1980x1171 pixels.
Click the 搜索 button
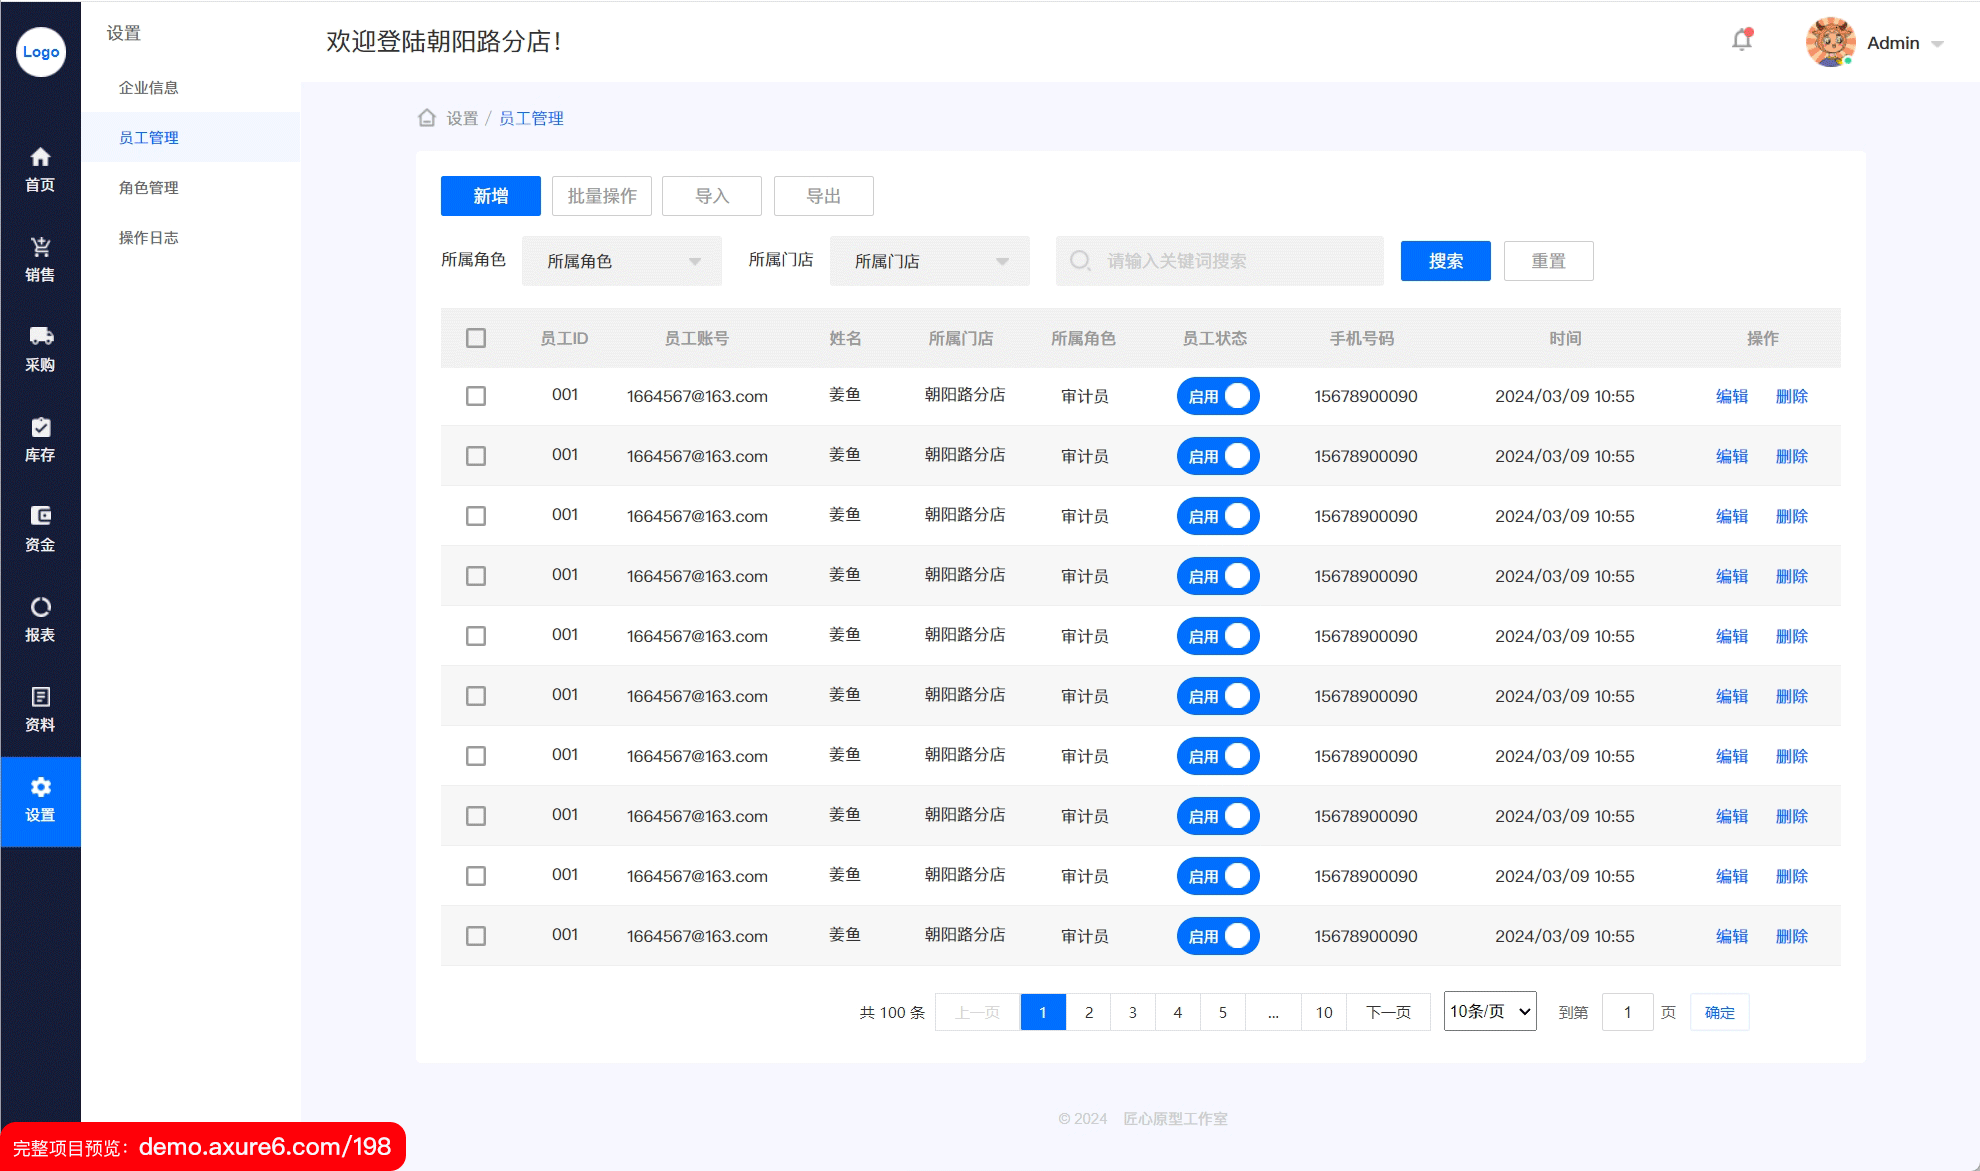[x=1446, y=261]
